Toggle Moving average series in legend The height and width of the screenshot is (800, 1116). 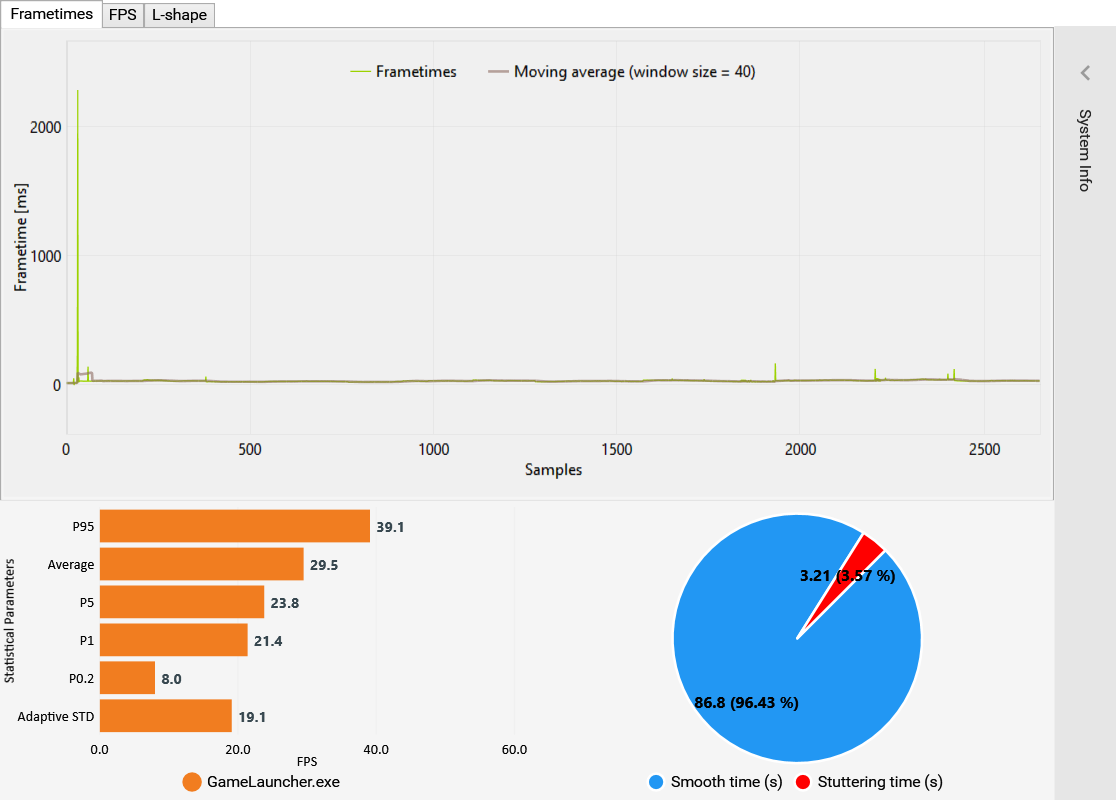621,72
